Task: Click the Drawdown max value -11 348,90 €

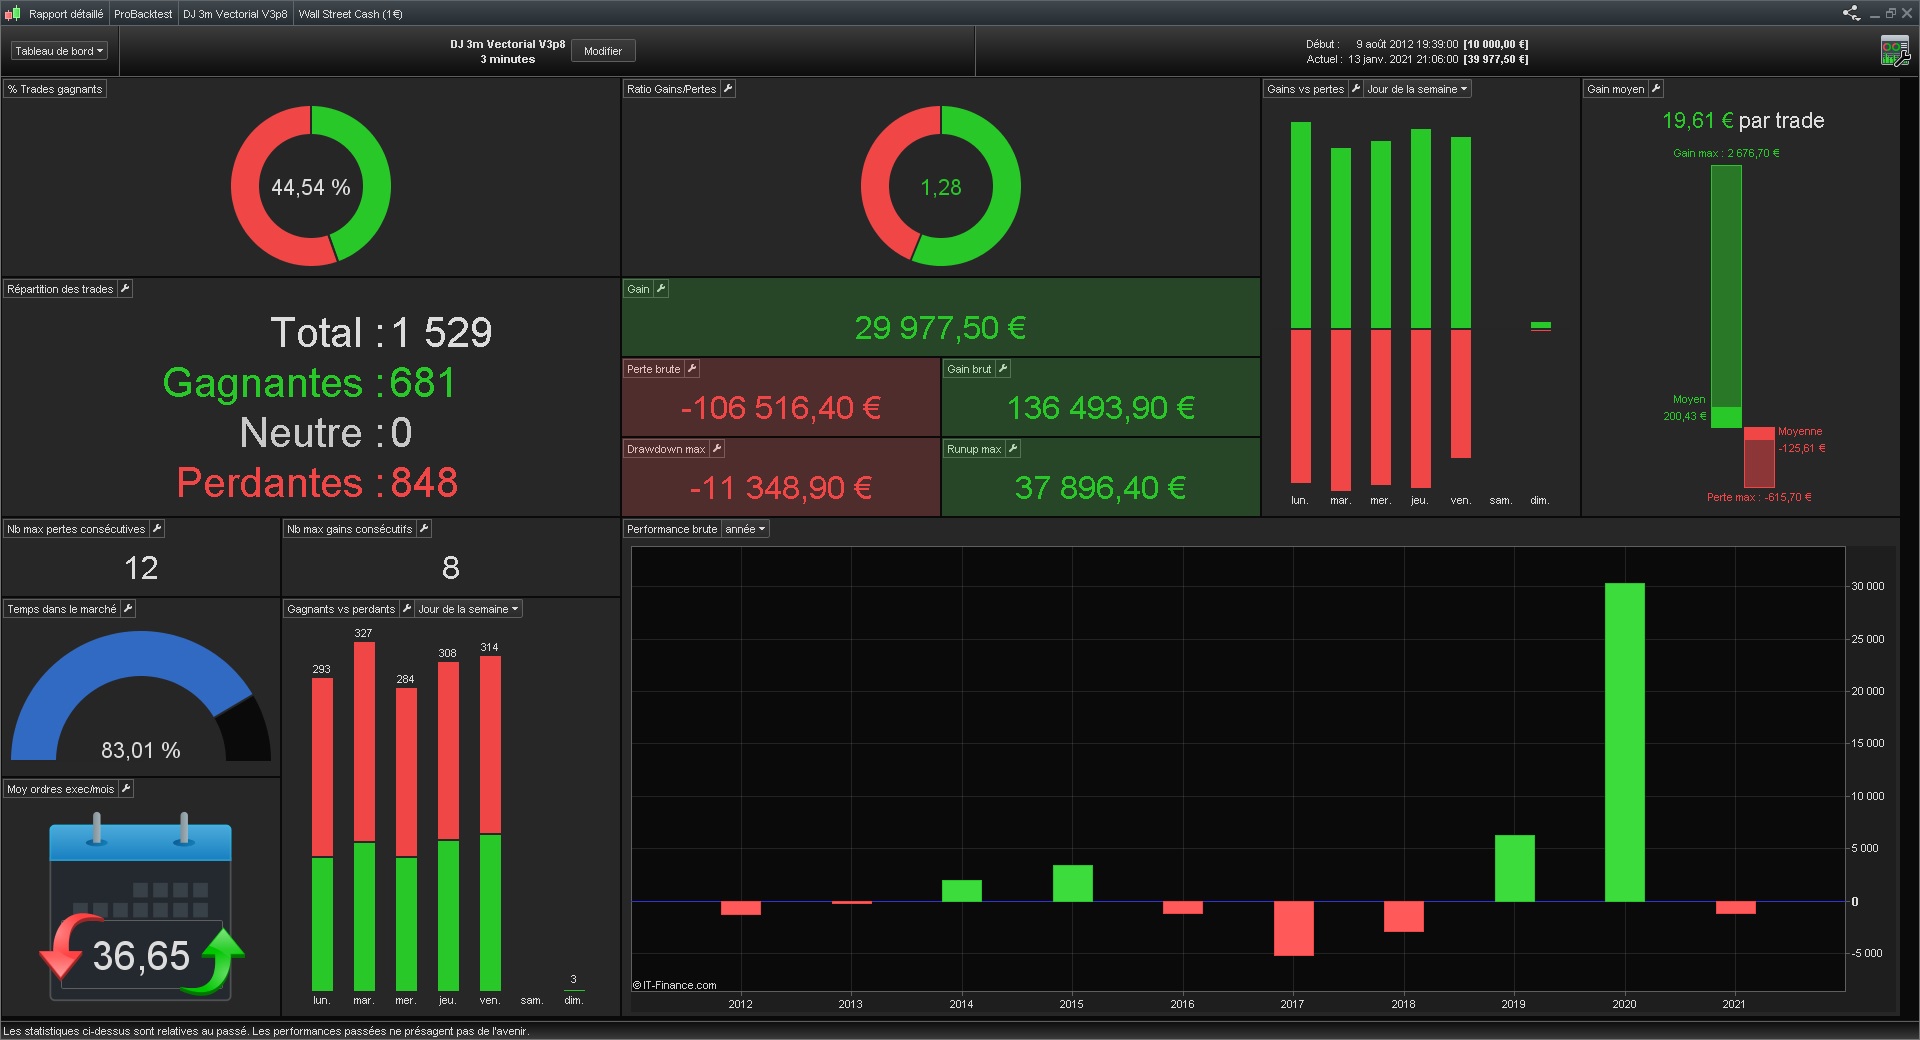Action: pyautogui.click(x=780, y=488)
